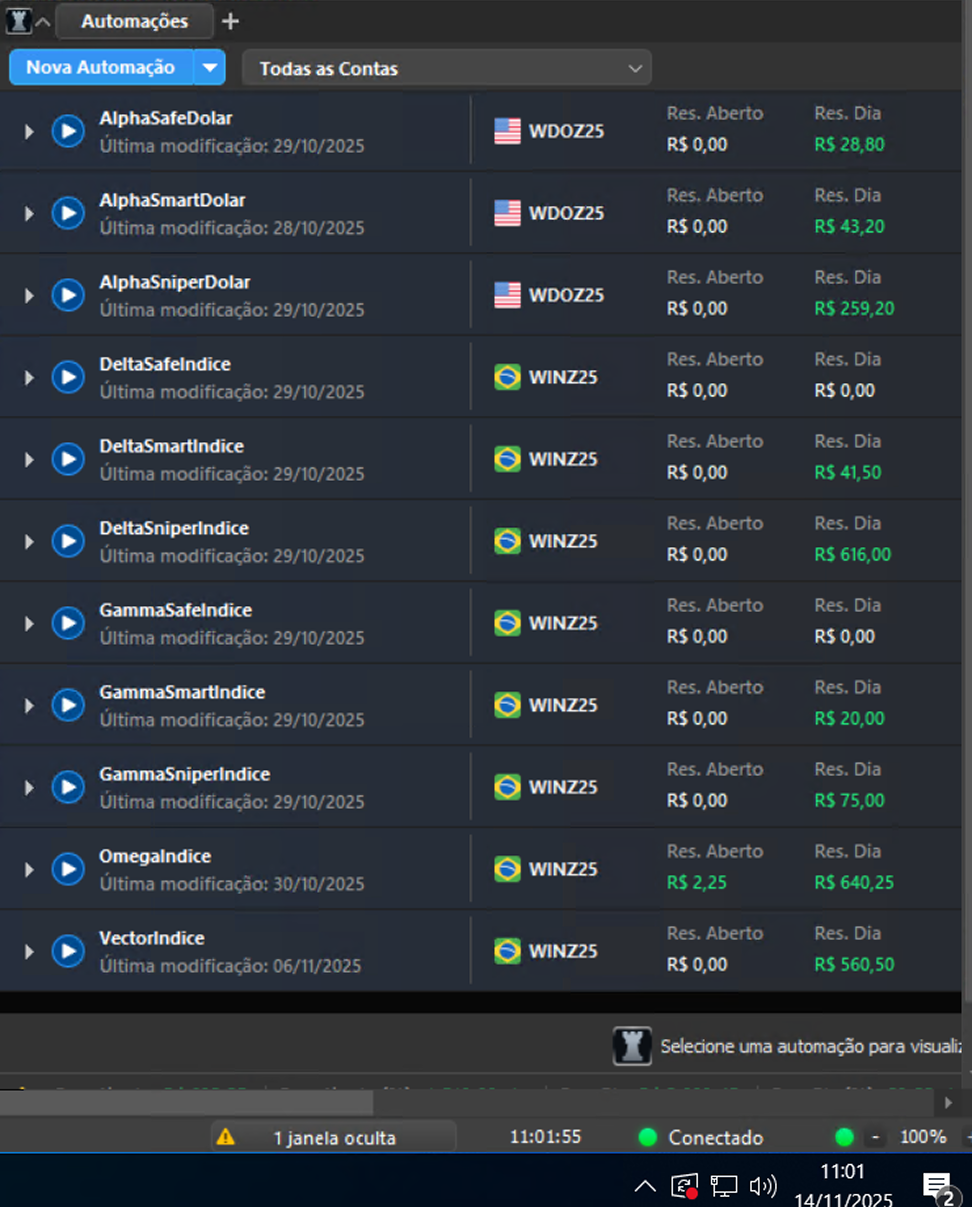Click the volume speaker tray icon
This screenshot has height=1207, width=972.
(763, 1186)
